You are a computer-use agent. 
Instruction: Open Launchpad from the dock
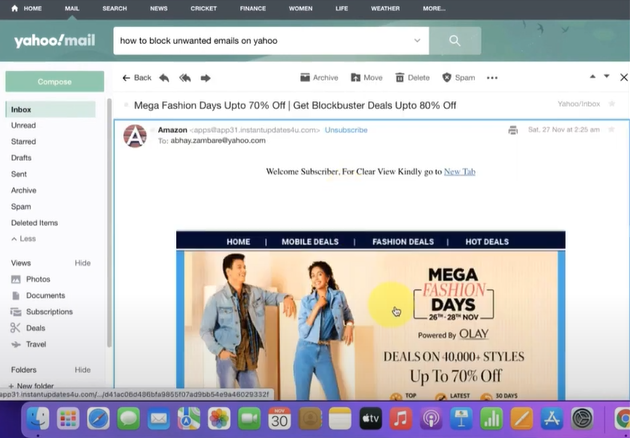pos(68,419)
